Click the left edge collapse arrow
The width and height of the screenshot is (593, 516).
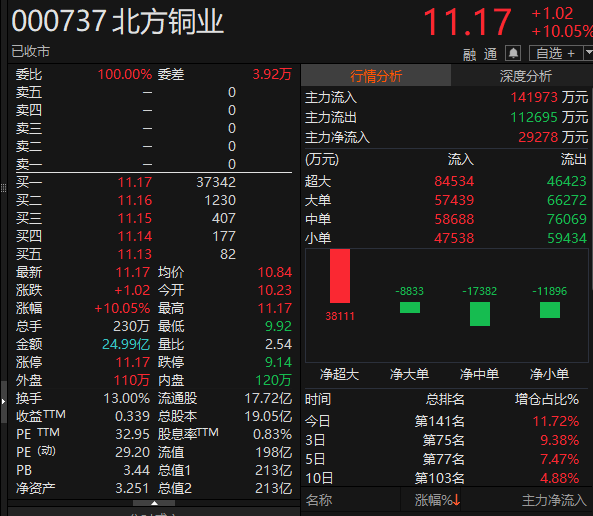click(x=3, y=401)
